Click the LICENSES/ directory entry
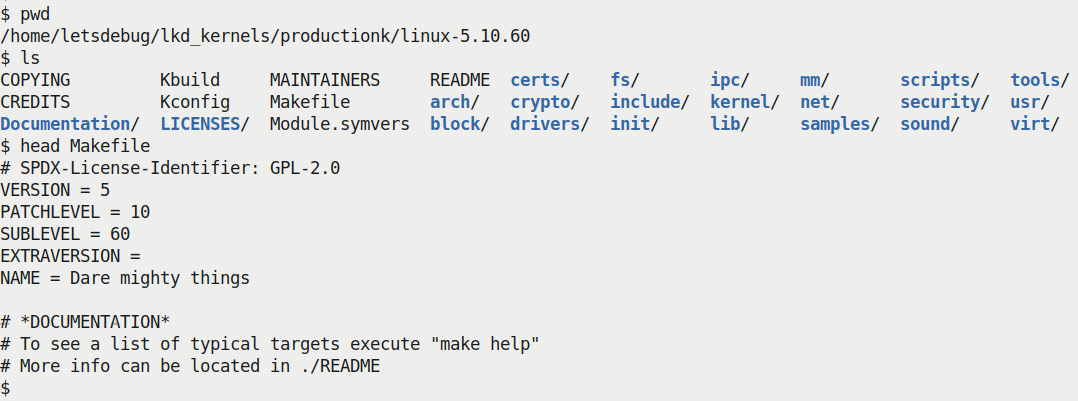Viewport: 1078px width, 401px height. point(204,124)
